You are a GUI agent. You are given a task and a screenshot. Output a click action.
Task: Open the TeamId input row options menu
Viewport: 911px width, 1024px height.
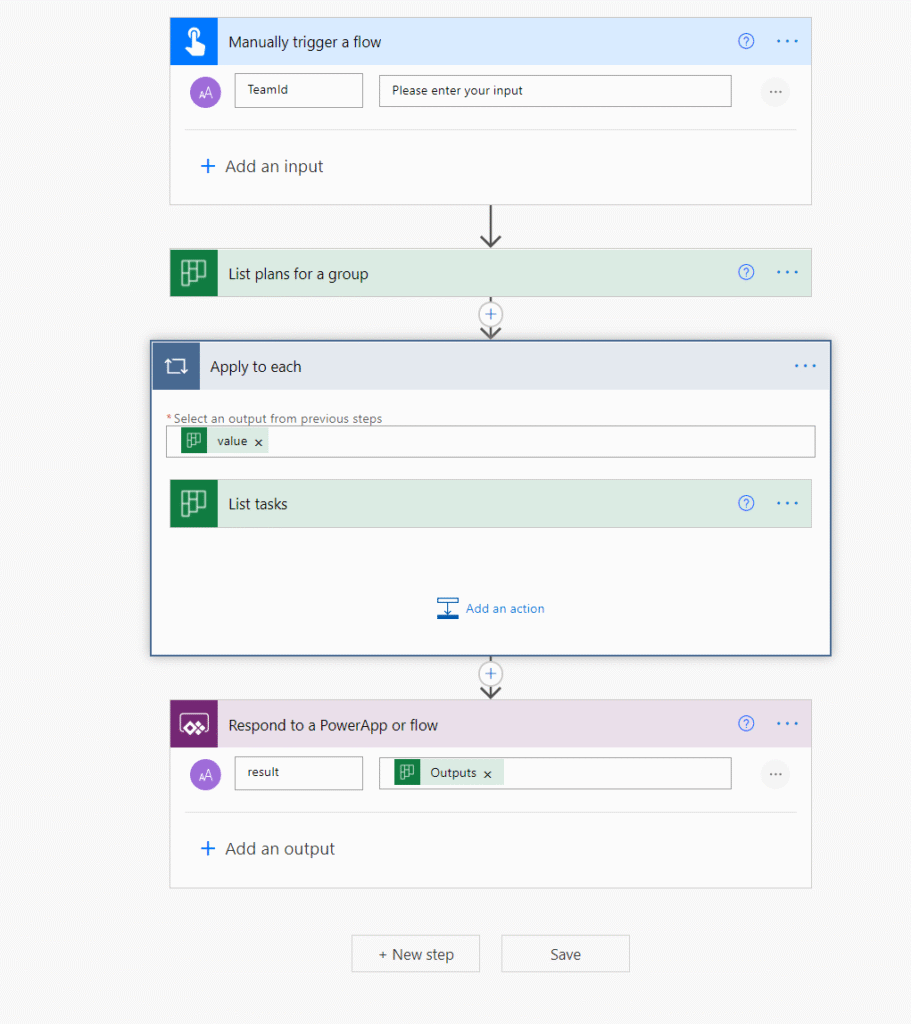[775, 92]
